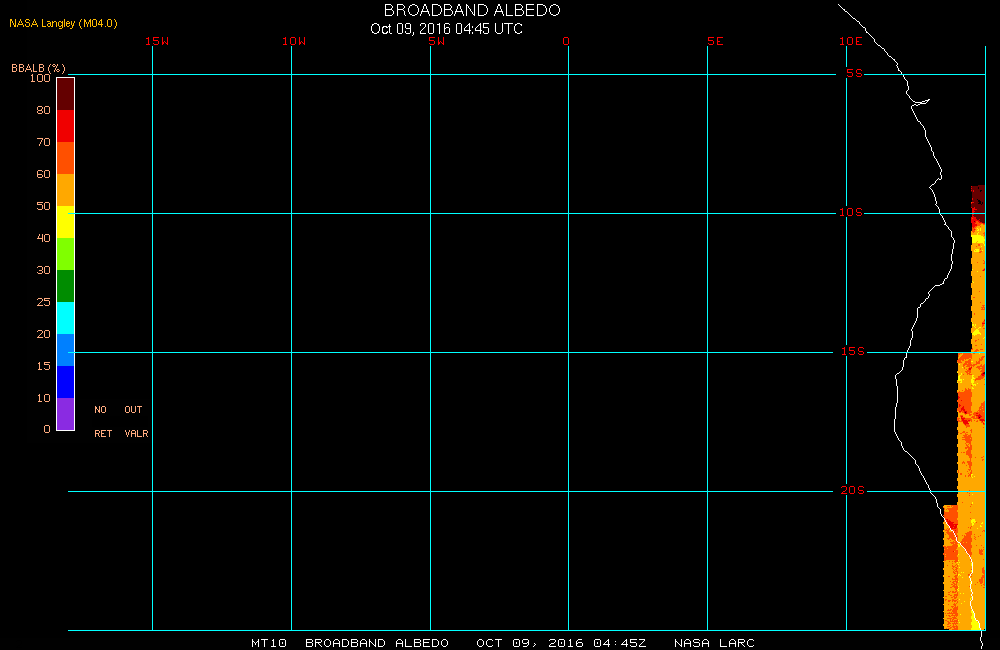Click the deep blue 10-15 legend swatch
The height and width of the screenshot is (650, 1000).
(66, 381)
